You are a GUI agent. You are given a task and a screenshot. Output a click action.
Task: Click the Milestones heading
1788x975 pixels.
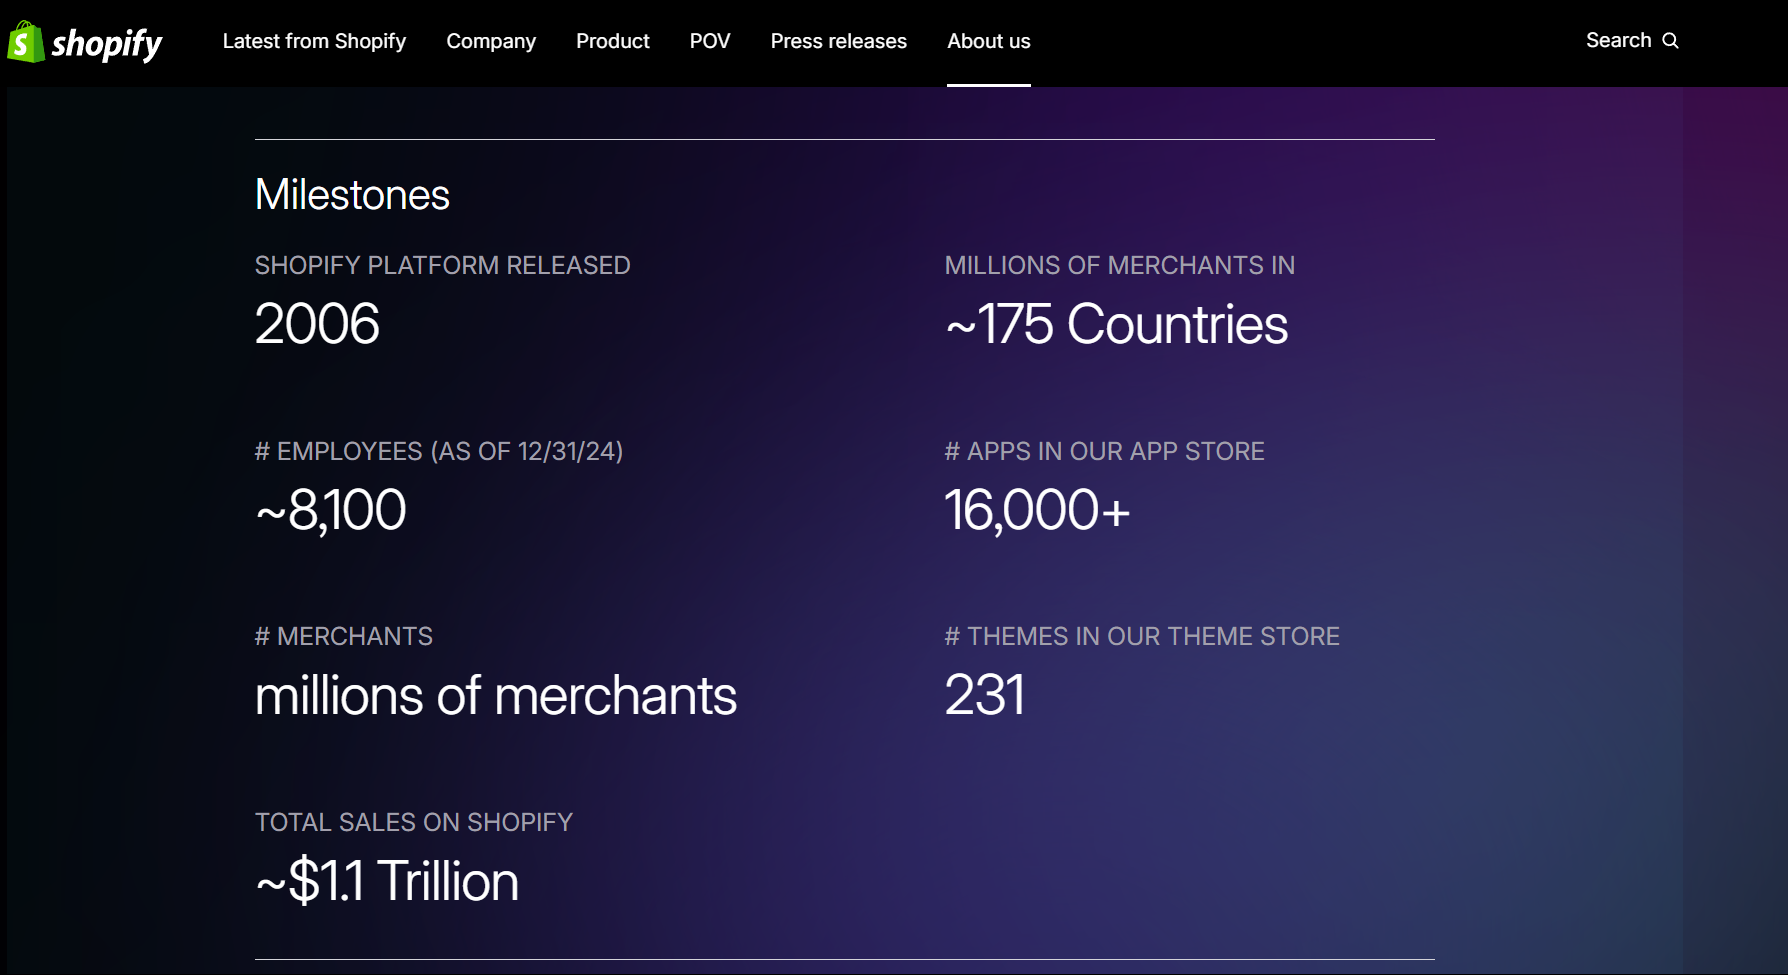click(x=352, y=195)
